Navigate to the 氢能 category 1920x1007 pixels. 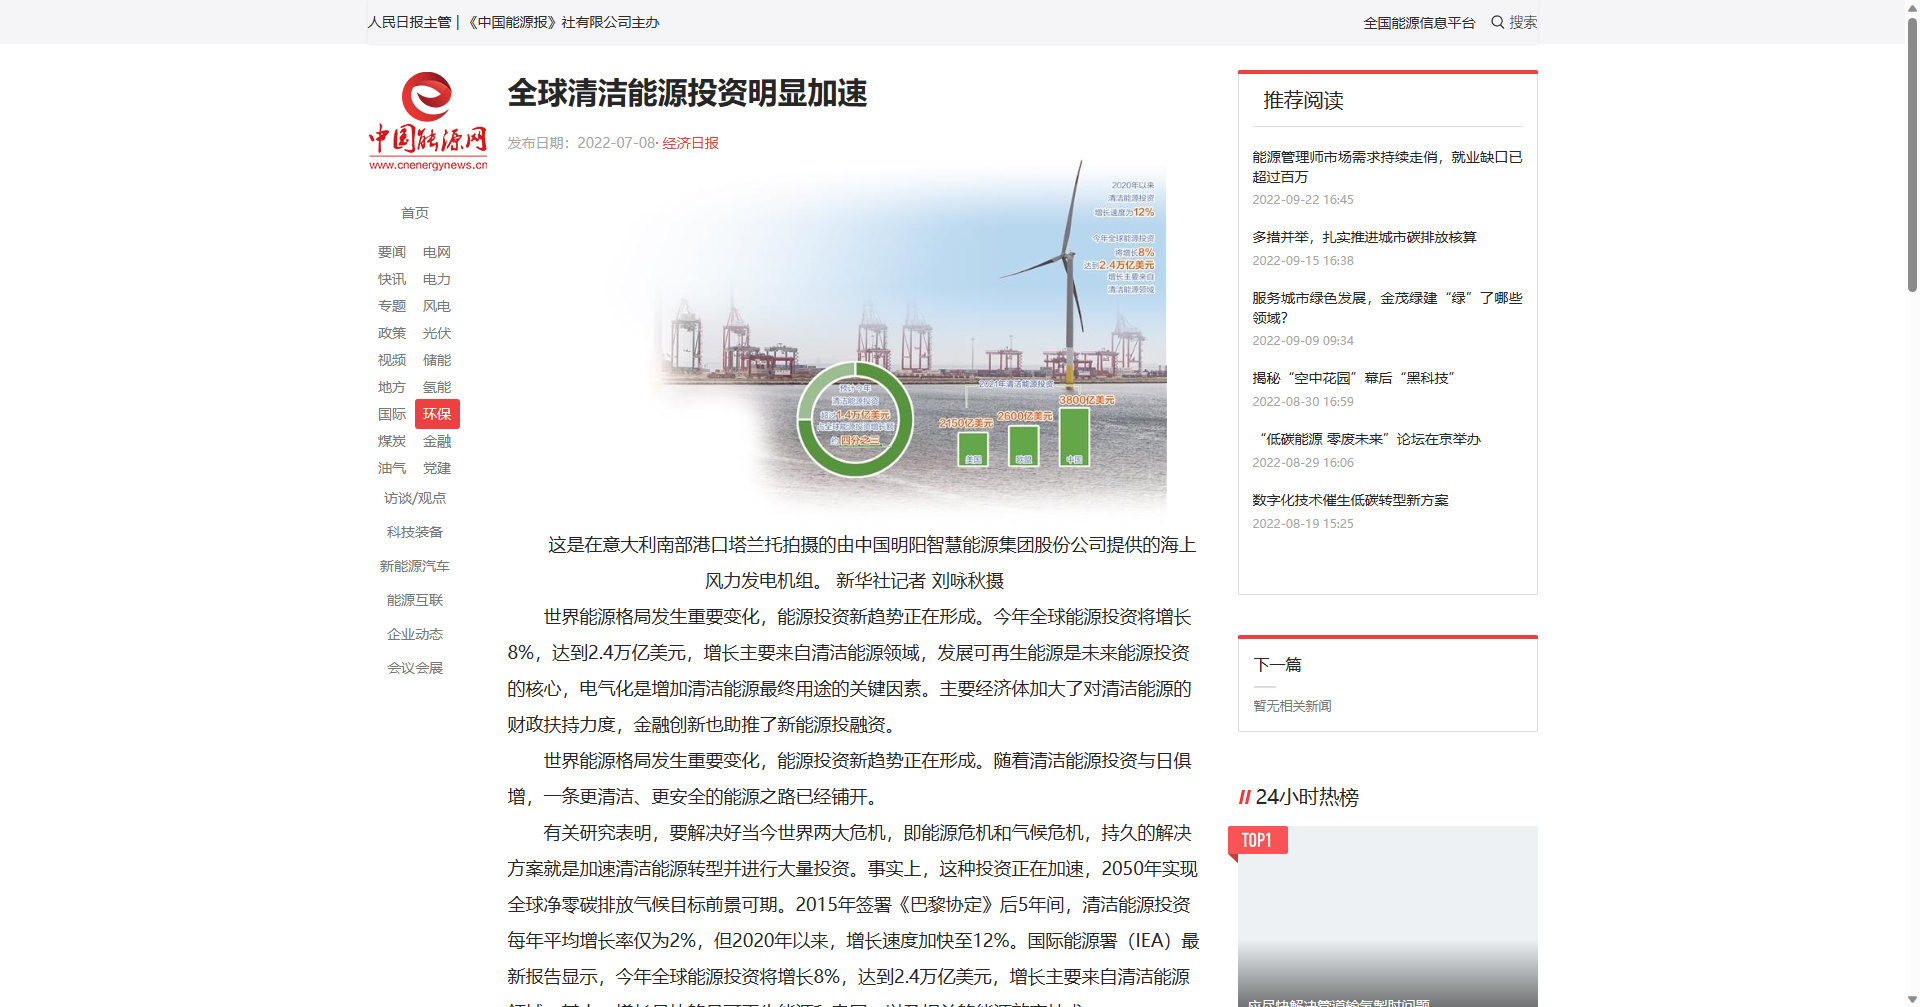pyautogui.click(x=437, y=387)
